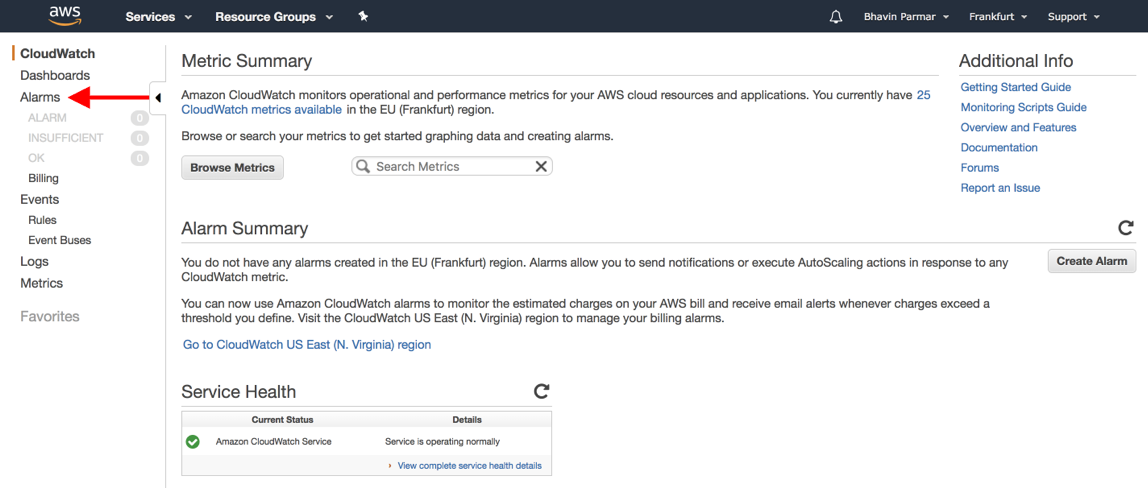Open the notifications bell icon
Screen dimensions: 1148x488
836,16
